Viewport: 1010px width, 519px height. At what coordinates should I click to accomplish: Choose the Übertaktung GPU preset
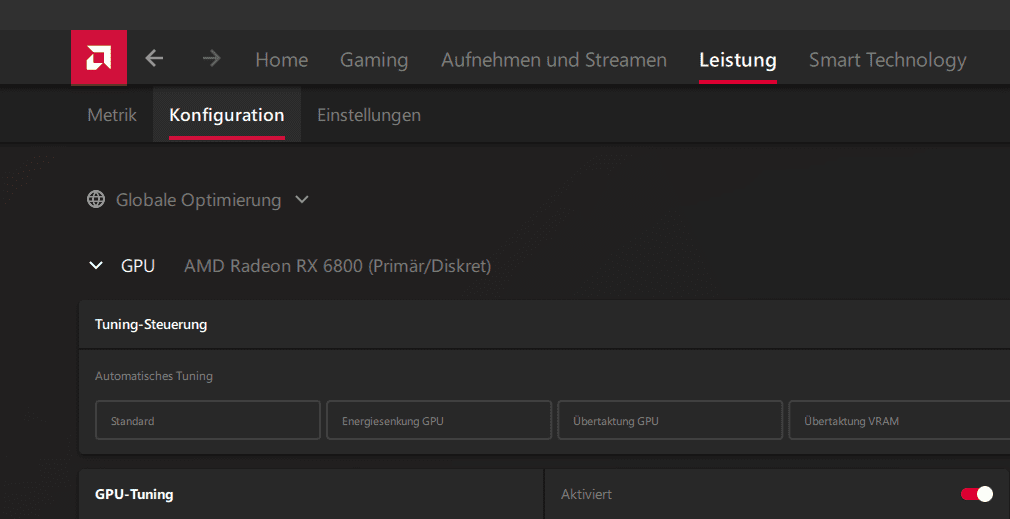tap(670, 420)
